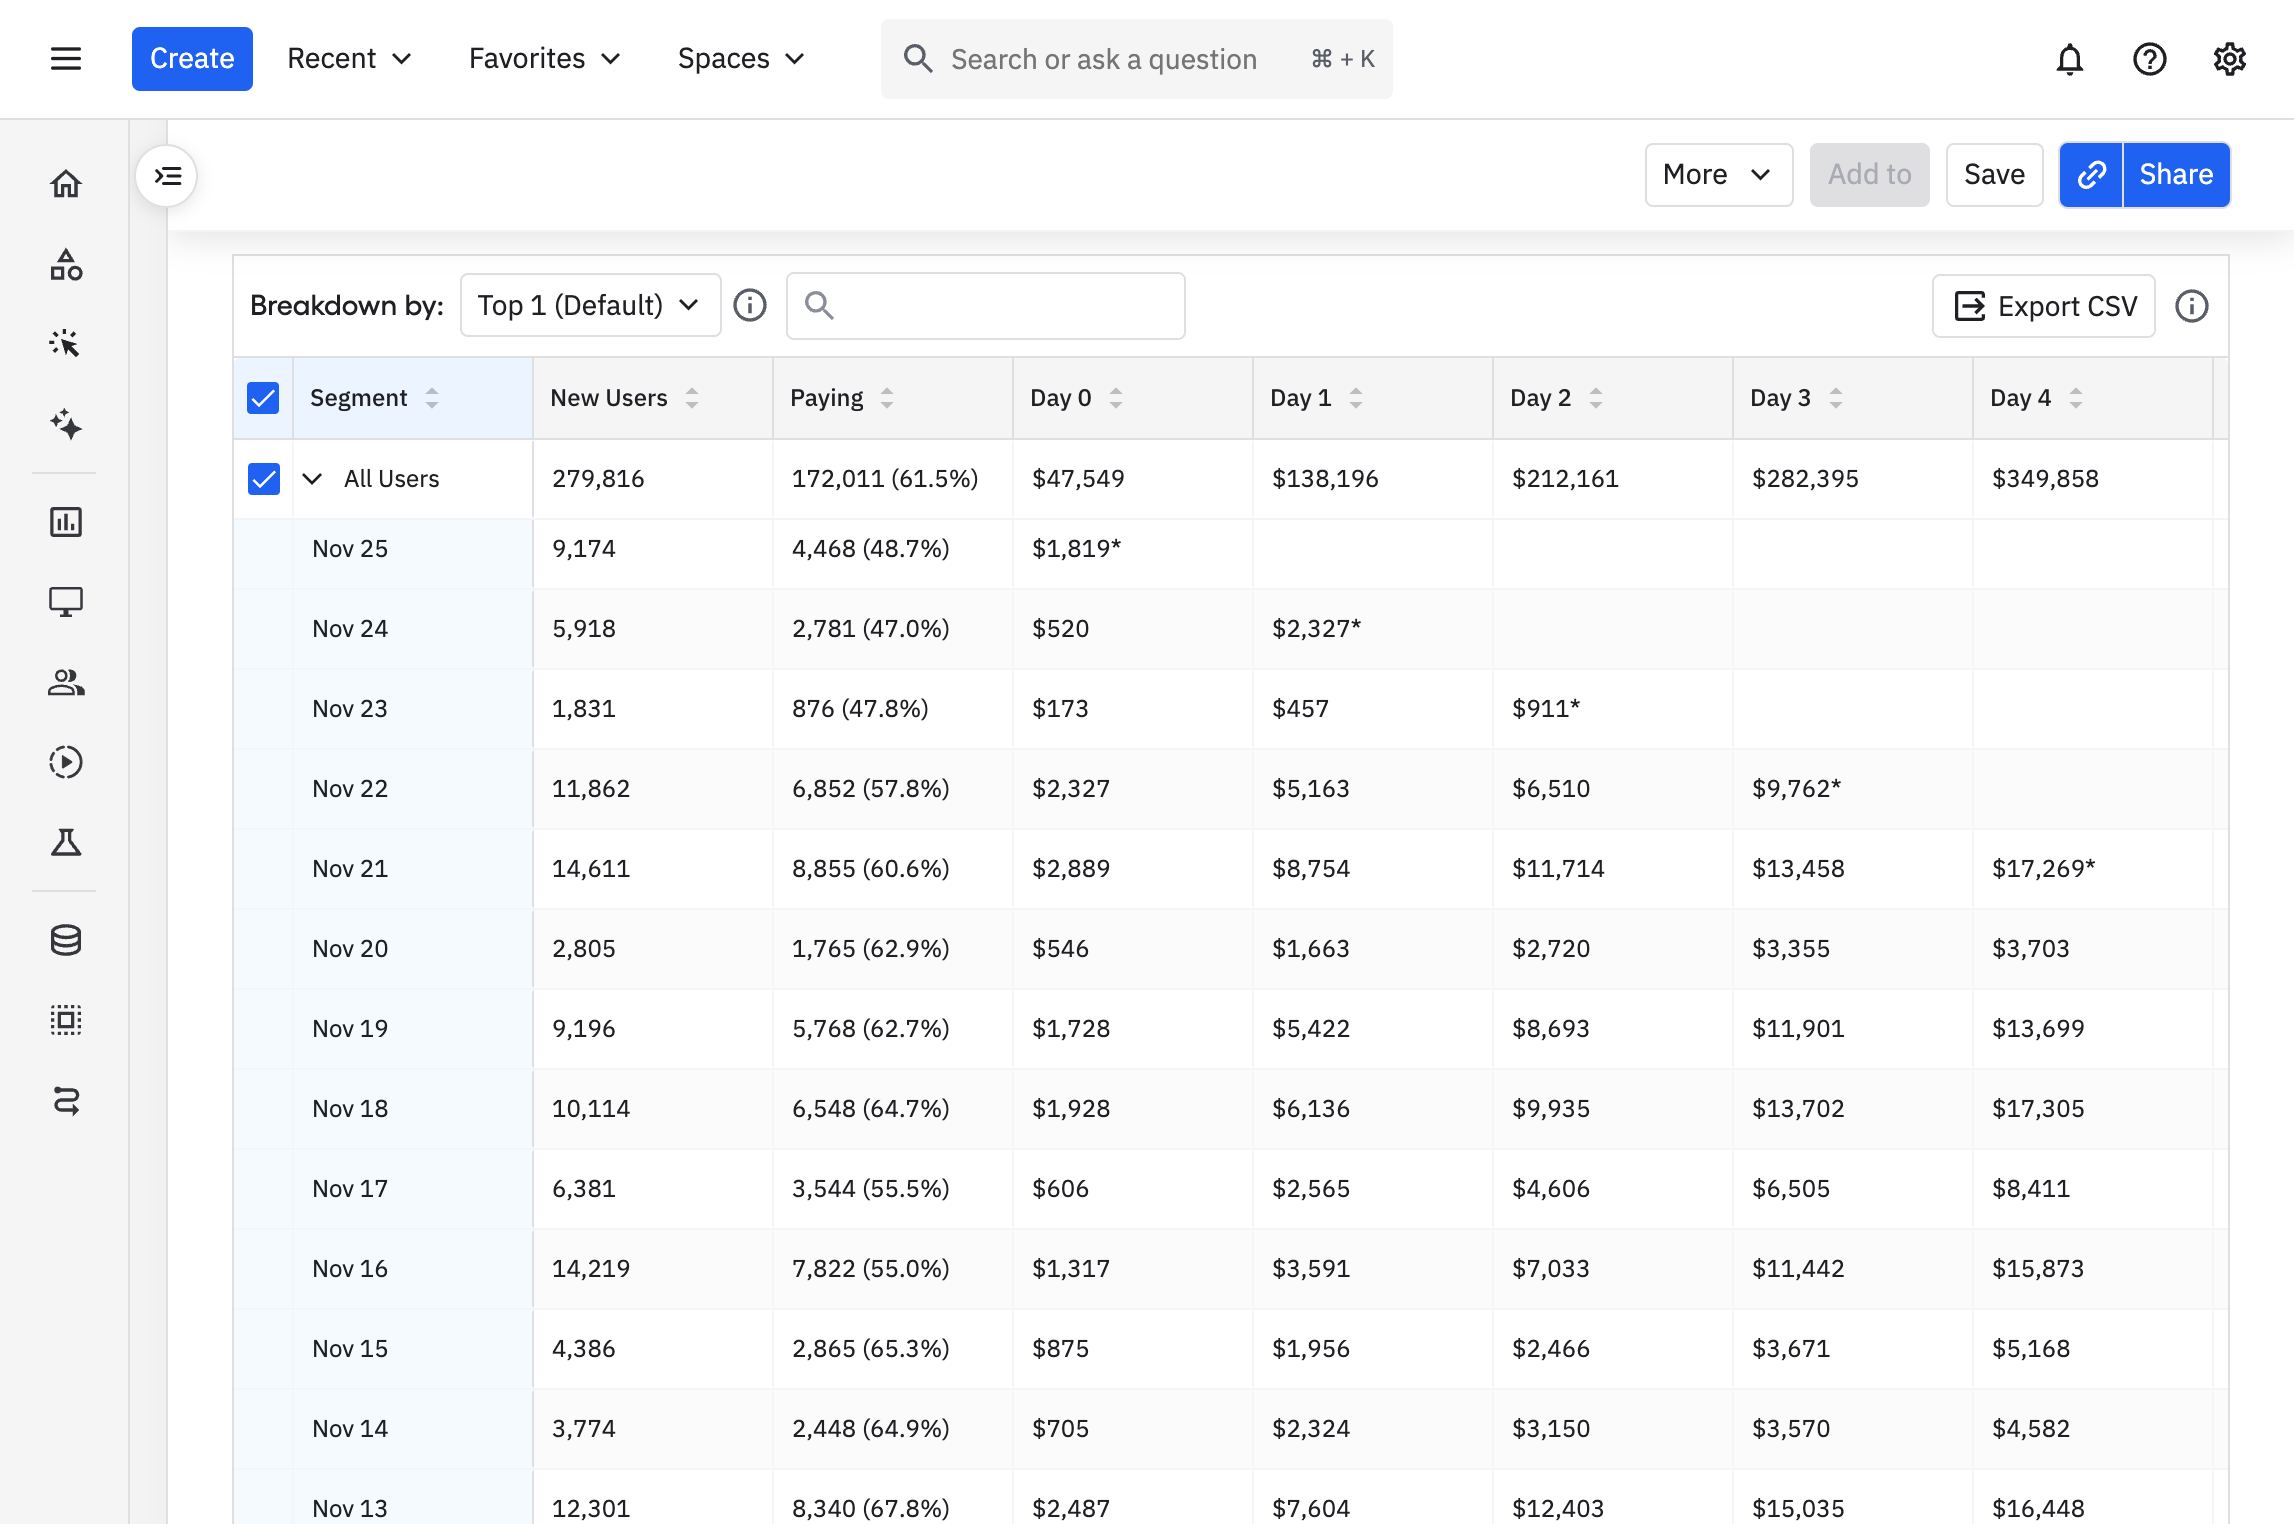Click the chart bar icon in sidebar
This screenshot has width=2294, height=1524.
(x=66, y=522)
